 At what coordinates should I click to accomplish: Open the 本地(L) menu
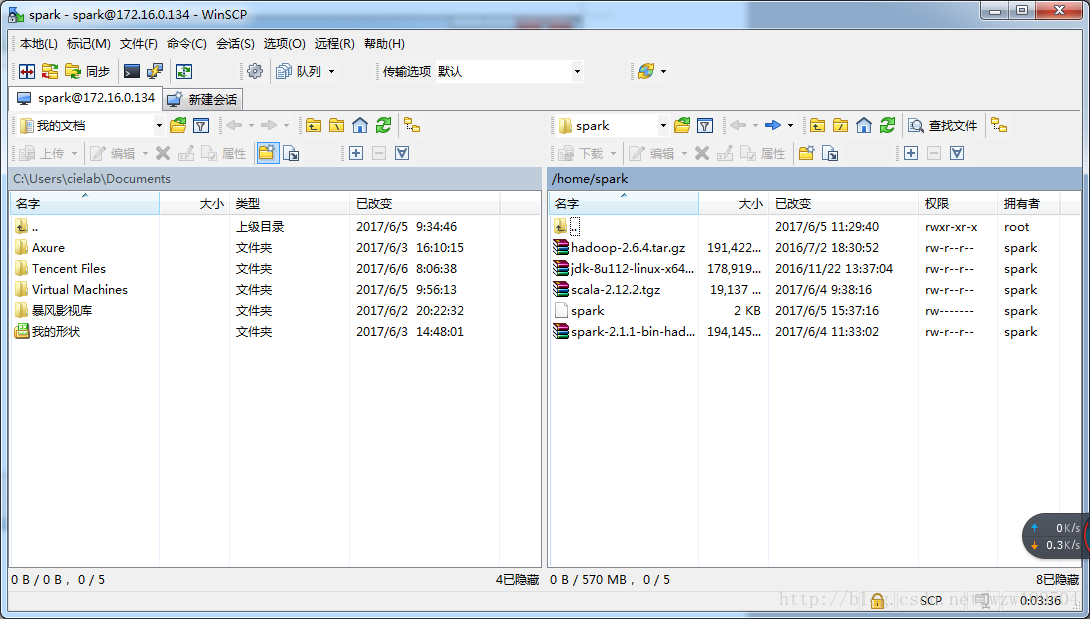click(39, 43)
